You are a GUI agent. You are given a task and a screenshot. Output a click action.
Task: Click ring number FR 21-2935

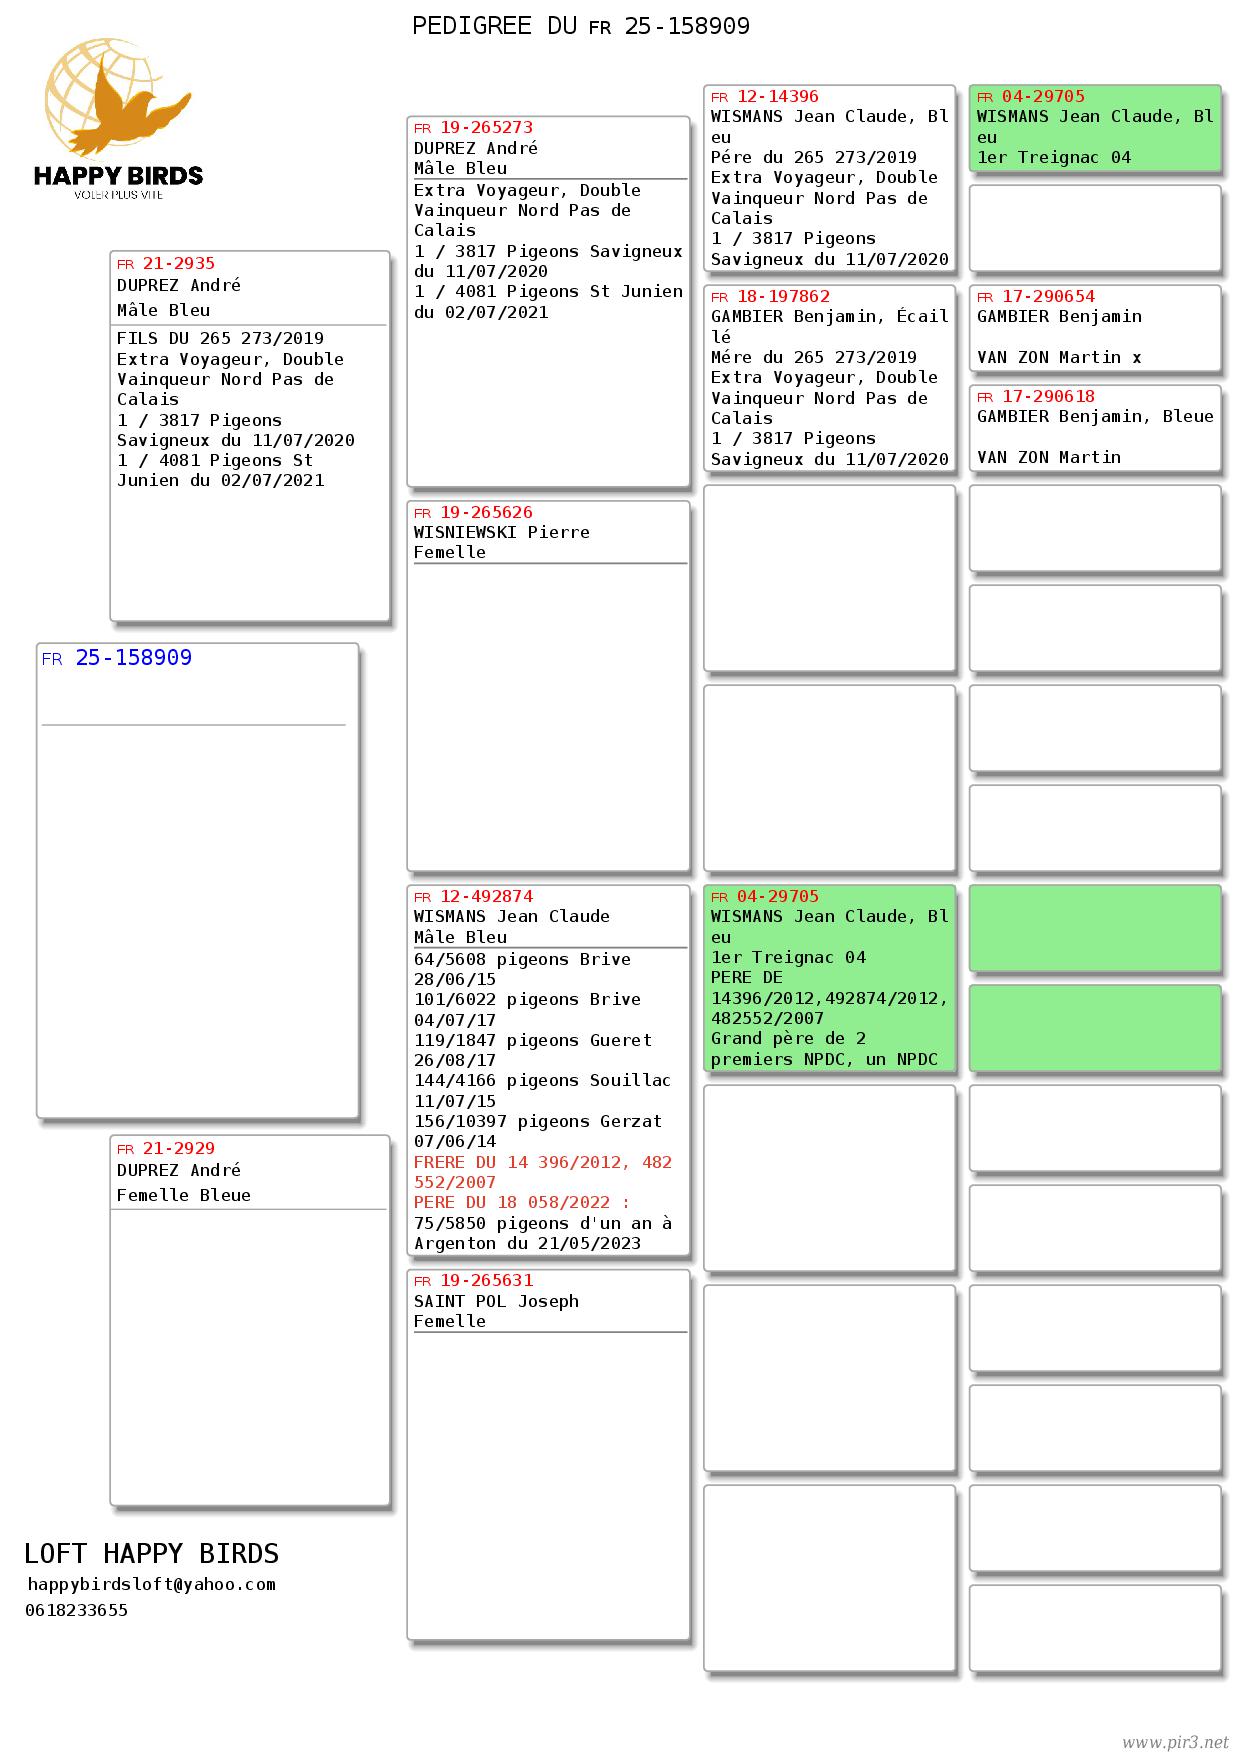(166, 264)
